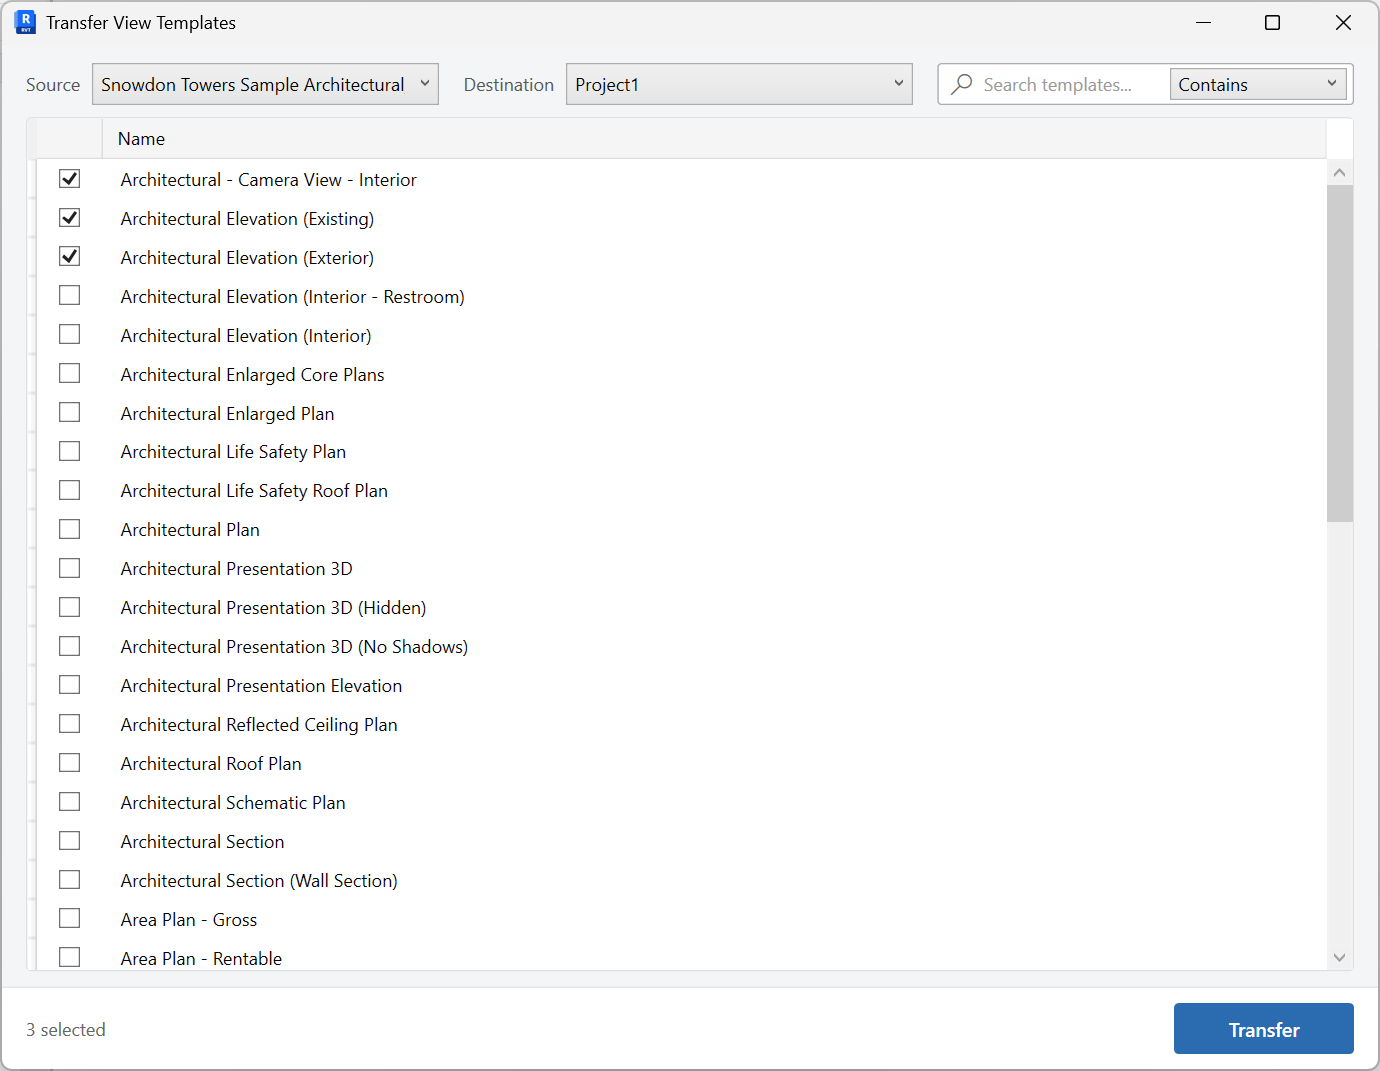The image size is (1380, 1071).
Task: Check Architectural Elevation (Interior - Restroom) checkbox
Action: point(69,296)
